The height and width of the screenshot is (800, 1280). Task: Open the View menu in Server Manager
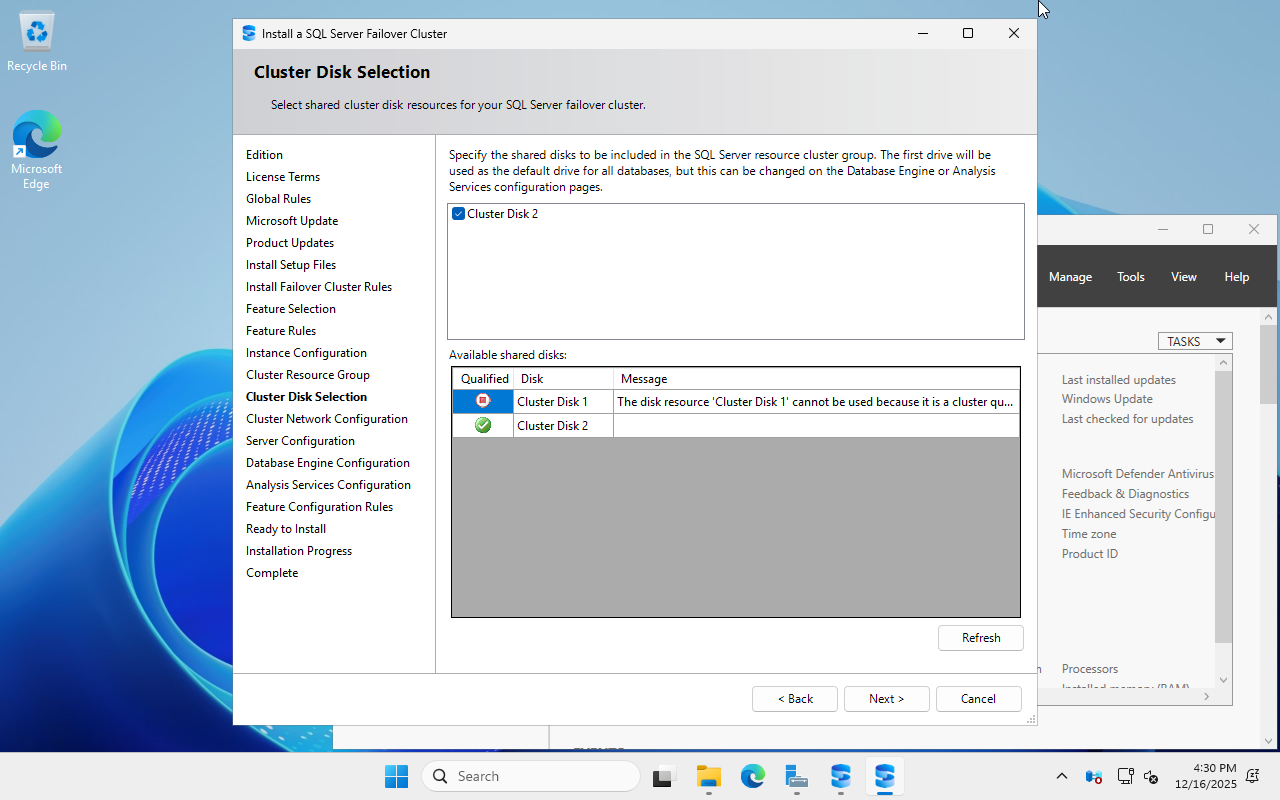tap(1183, 276)
